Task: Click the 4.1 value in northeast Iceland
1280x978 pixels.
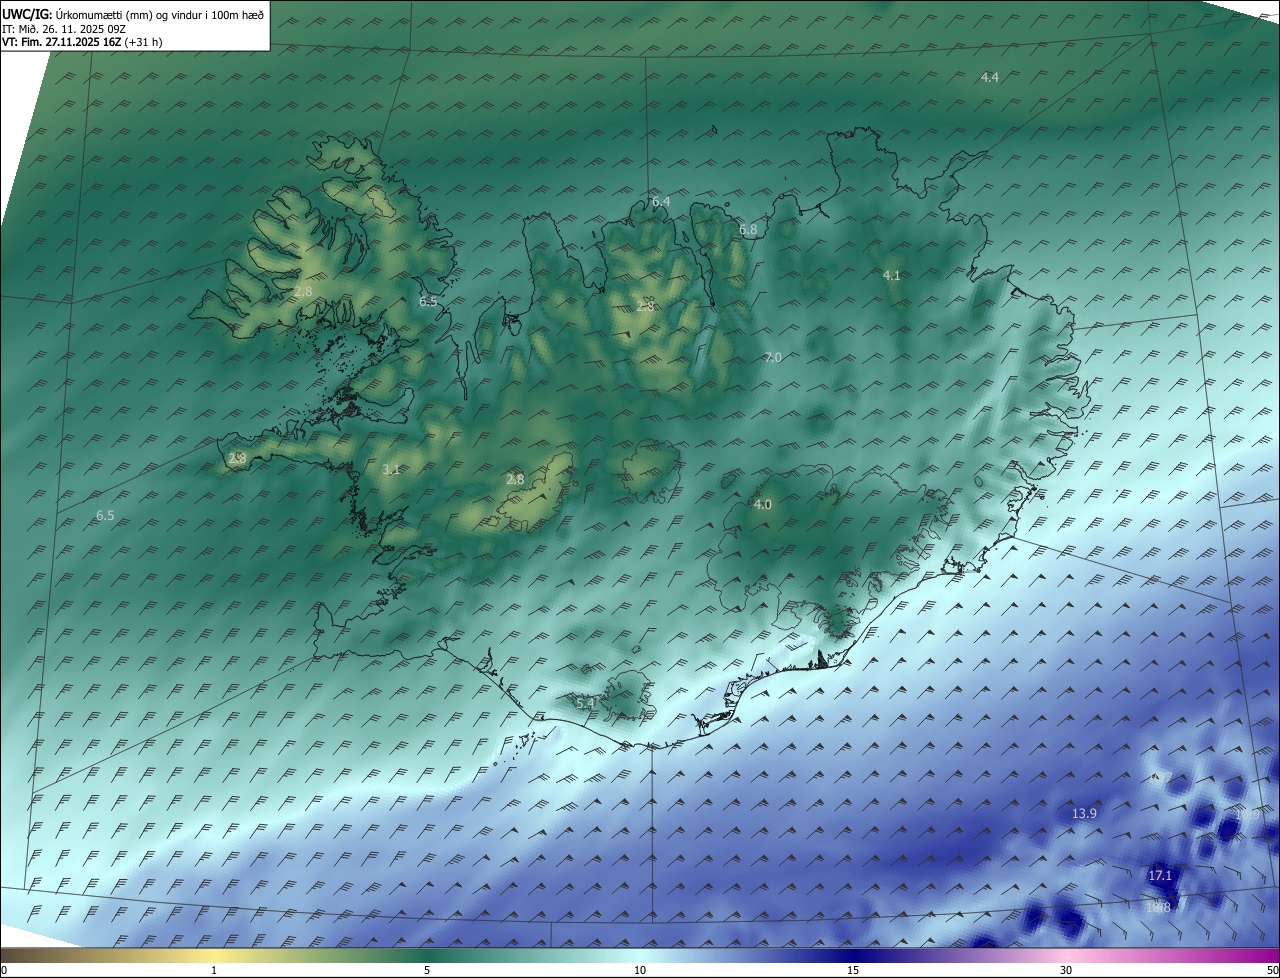Action: tap(892, 276)
